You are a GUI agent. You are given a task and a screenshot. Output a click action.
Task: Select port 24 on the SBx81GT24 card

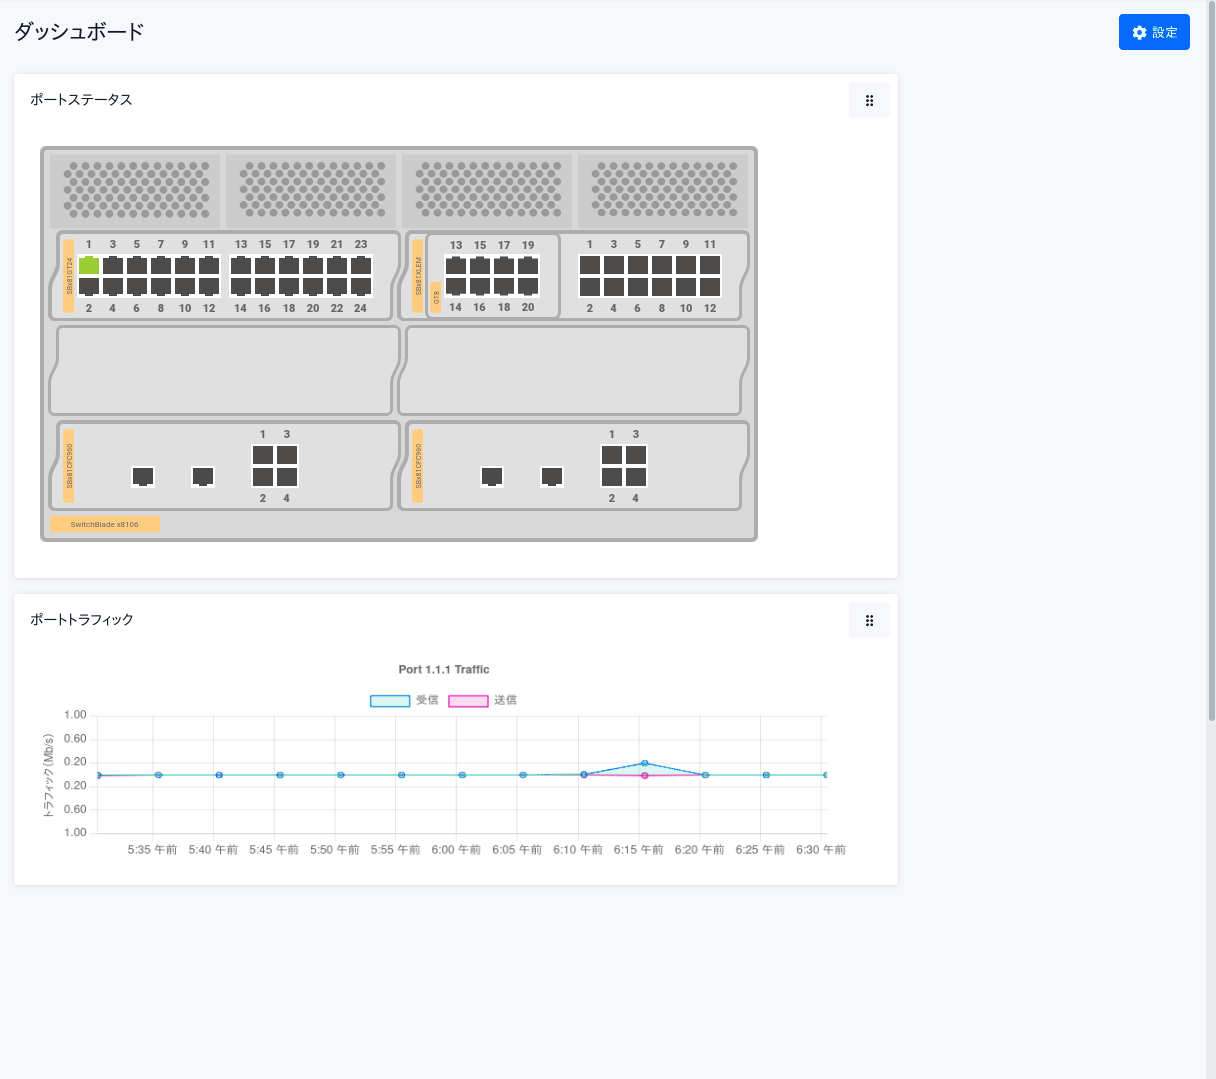(361, 287)
